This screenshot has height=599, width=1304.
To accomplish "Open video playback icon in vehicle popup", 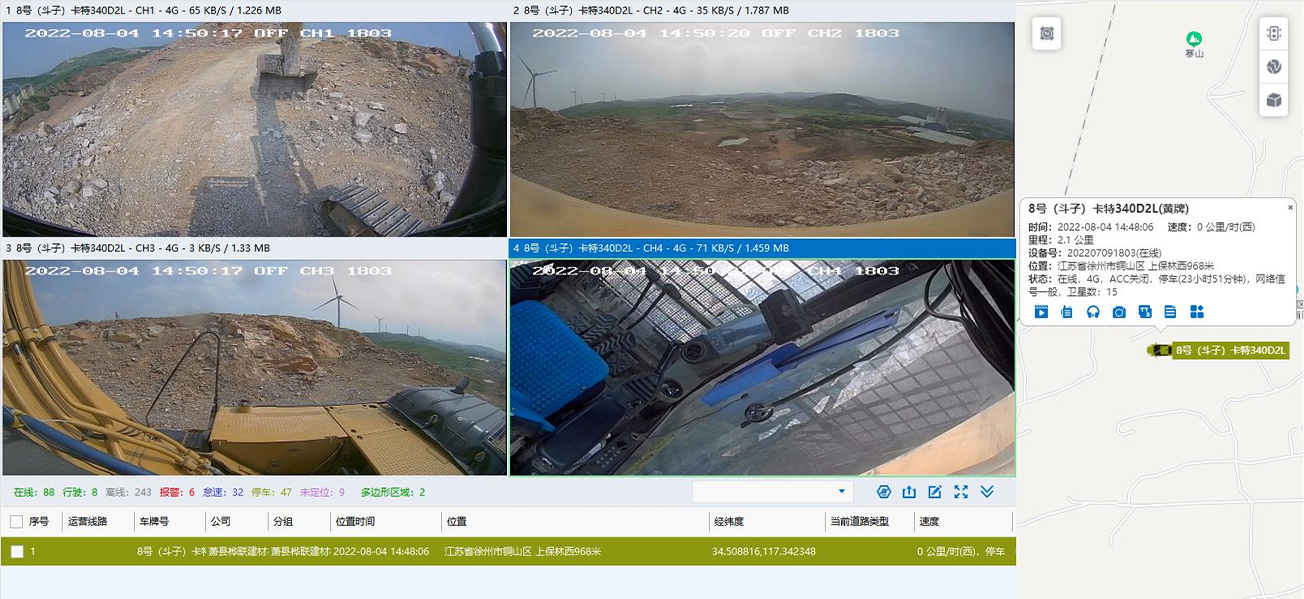I will pos(1041,313).
